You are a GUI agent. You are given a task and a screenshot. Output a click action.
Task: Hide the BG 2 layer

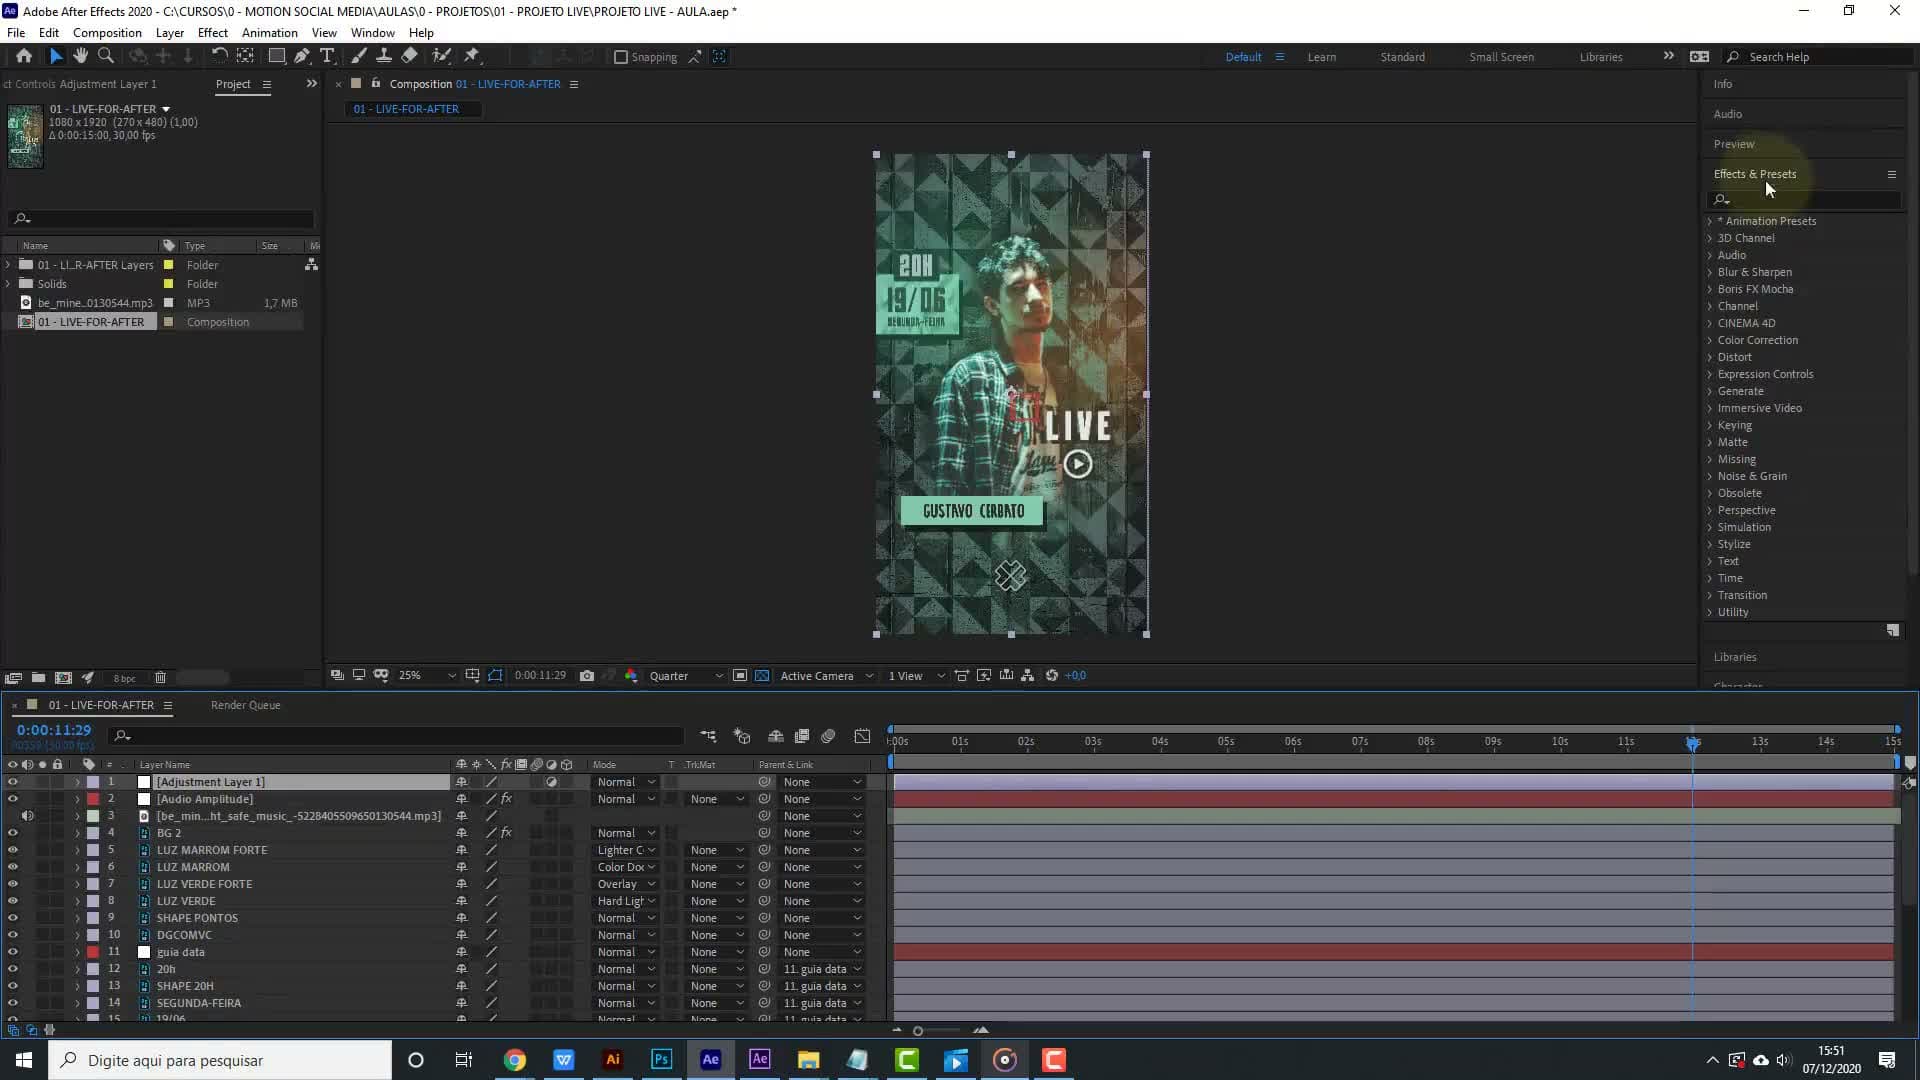[x=13, y=833]
